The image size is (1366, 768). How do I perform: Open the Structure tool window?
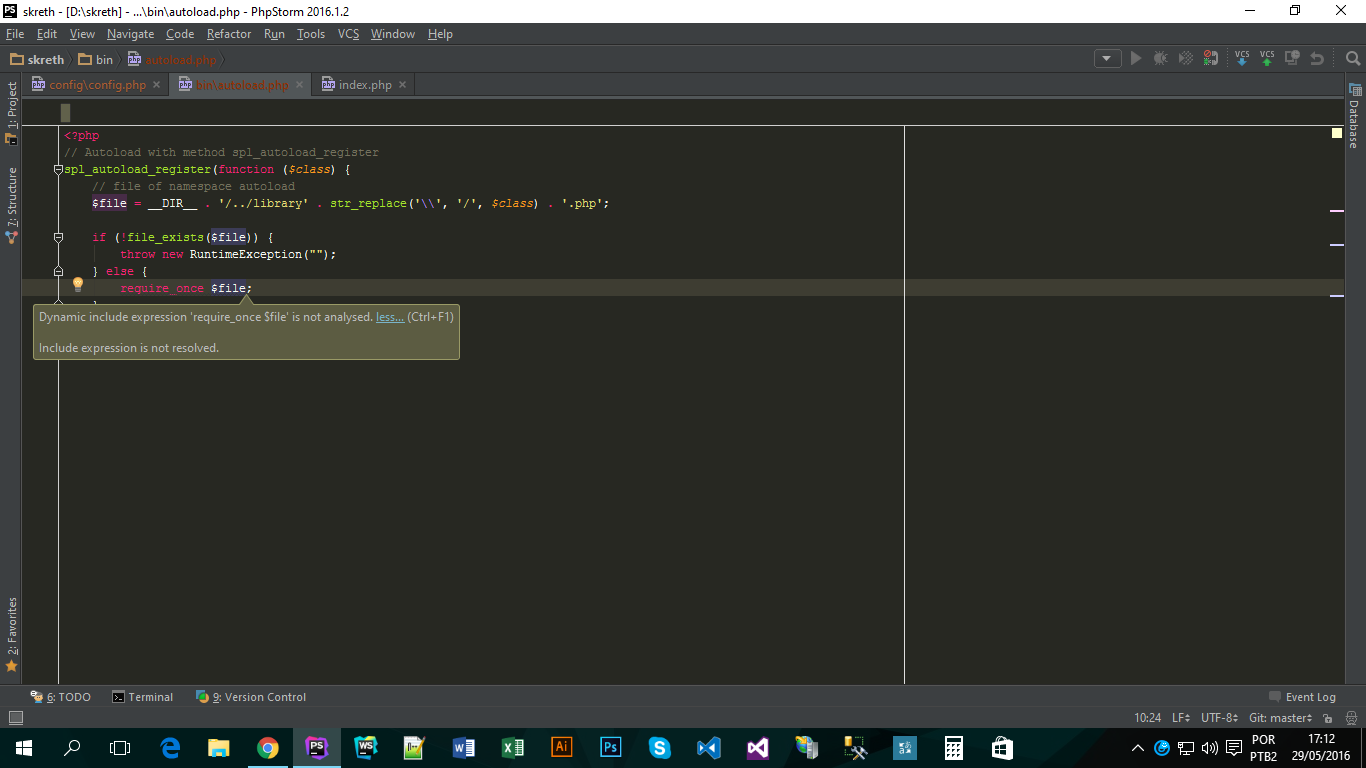(12, 205)
